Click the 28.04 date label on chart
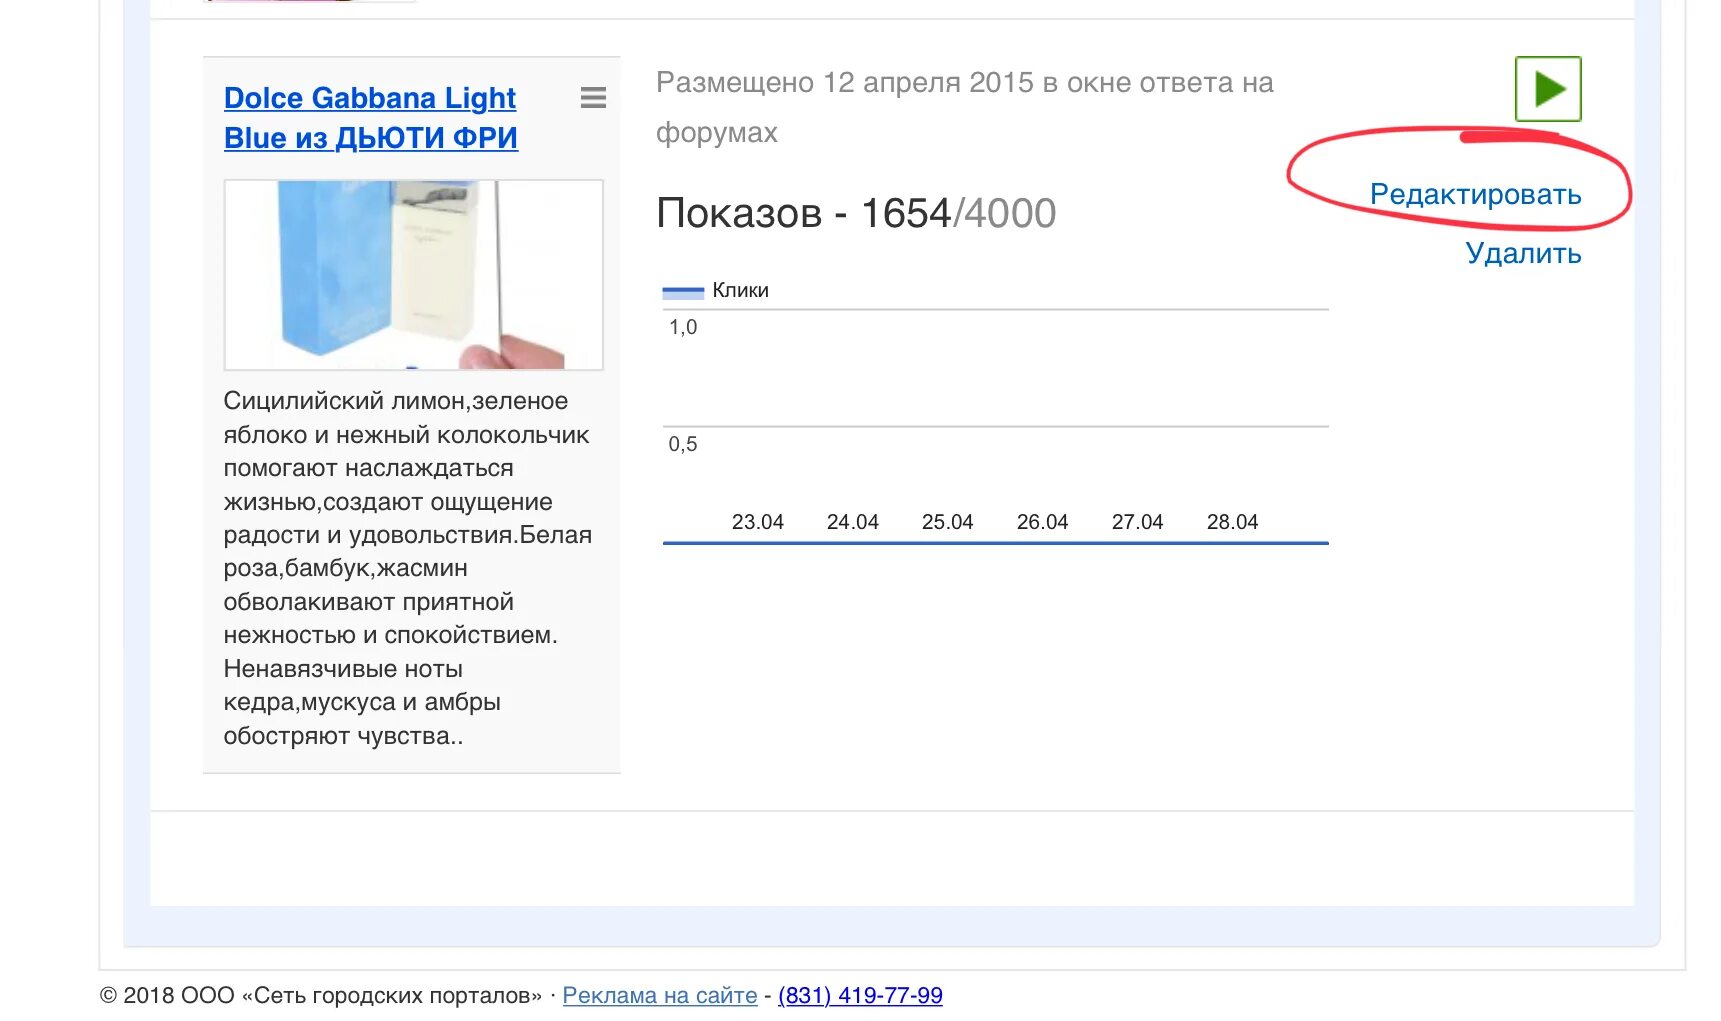 pos(1232,522)
